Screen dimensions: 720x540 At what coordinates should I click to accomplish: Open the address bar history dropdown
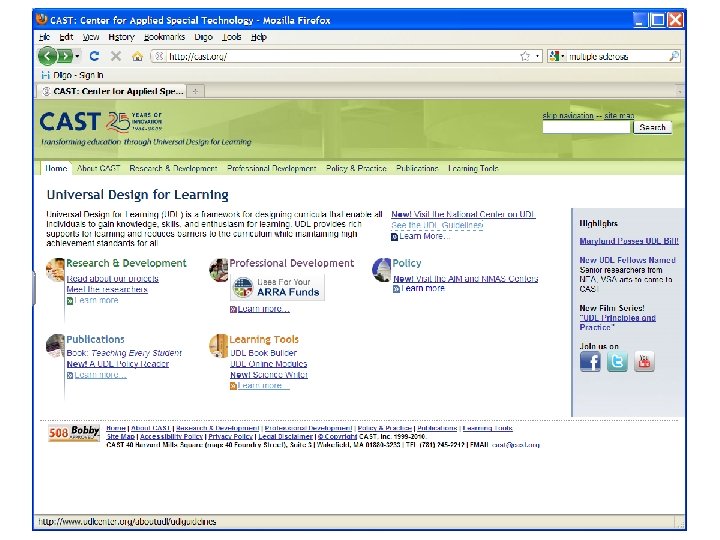[537, 56]
